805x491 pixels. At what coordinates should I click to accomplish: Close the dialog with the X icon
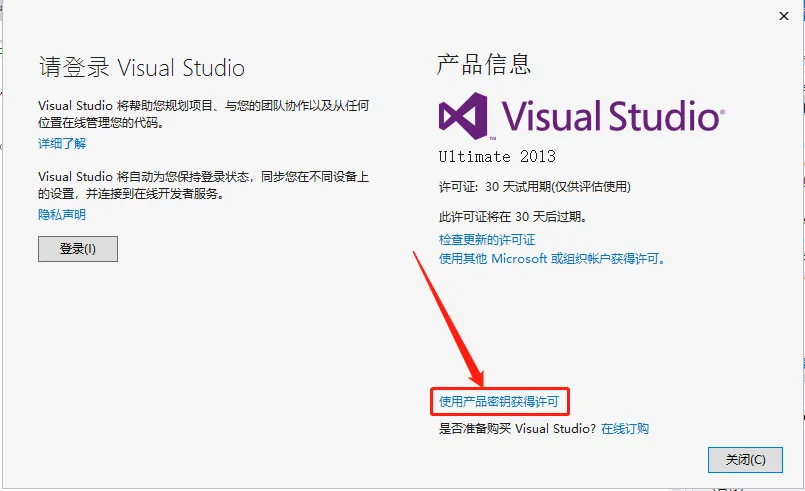(784, 16)
